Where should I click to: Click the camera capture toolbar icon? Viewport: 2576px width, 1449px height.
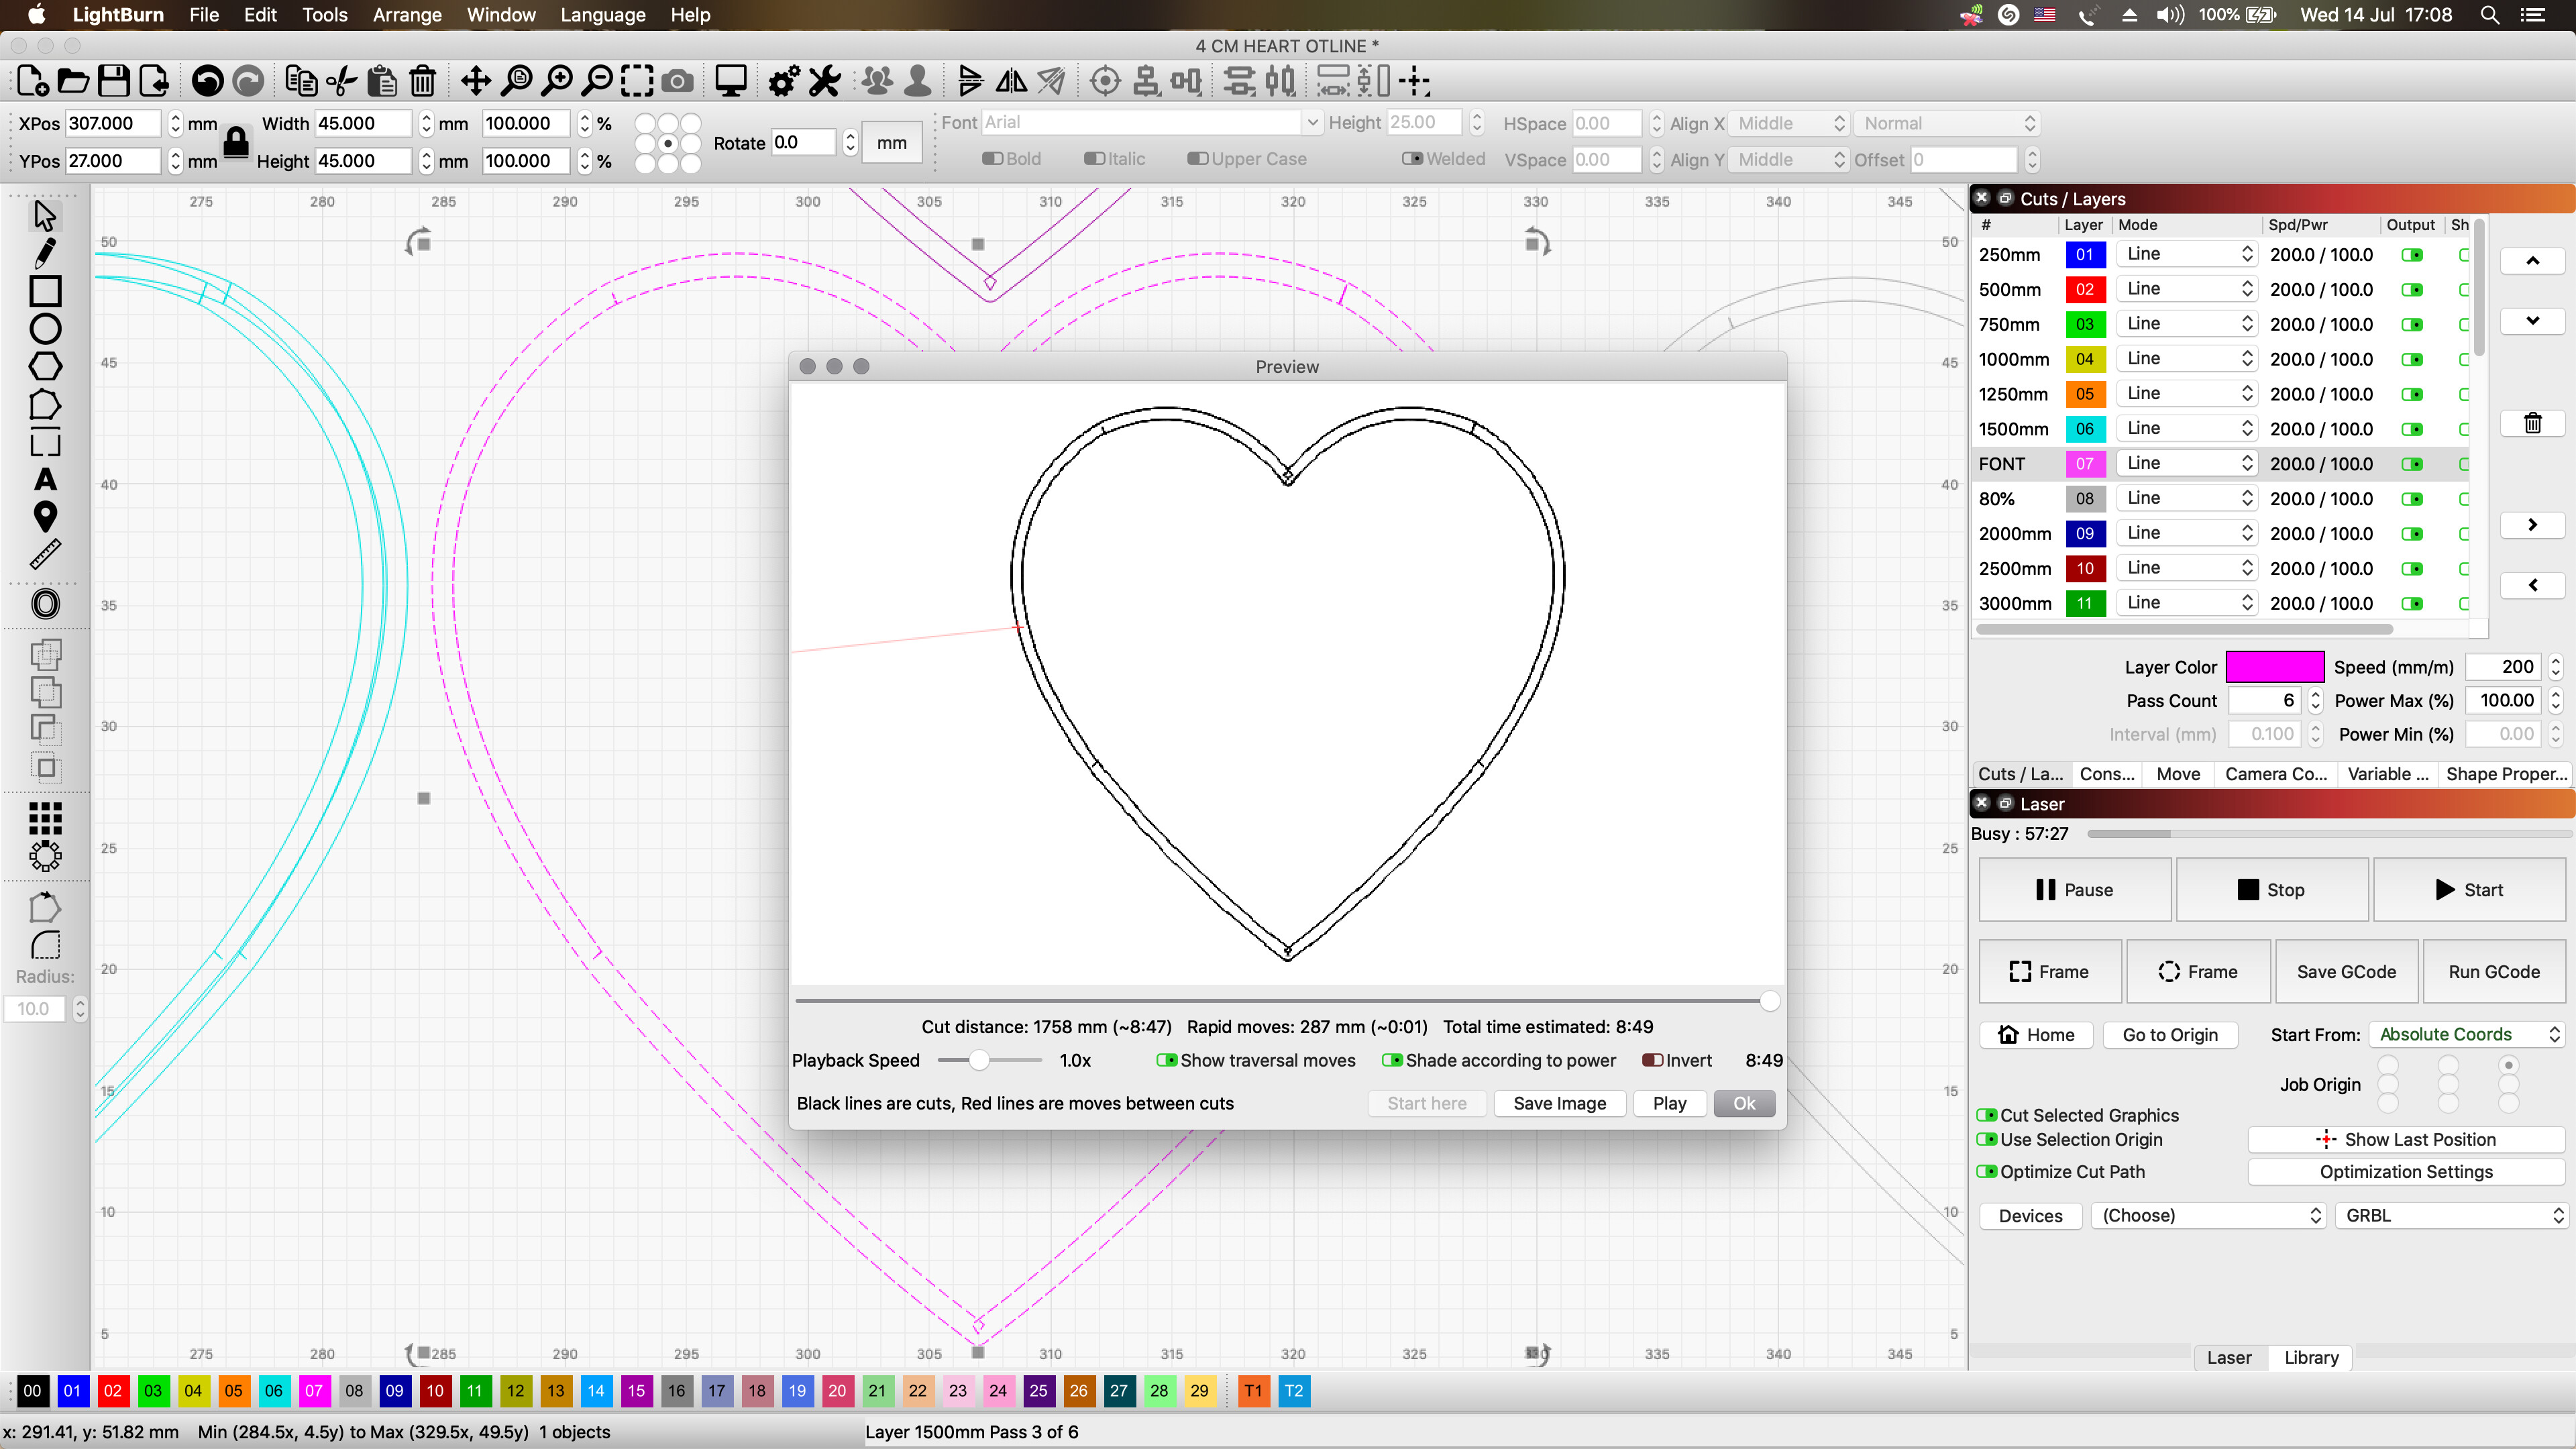point(678,80)
